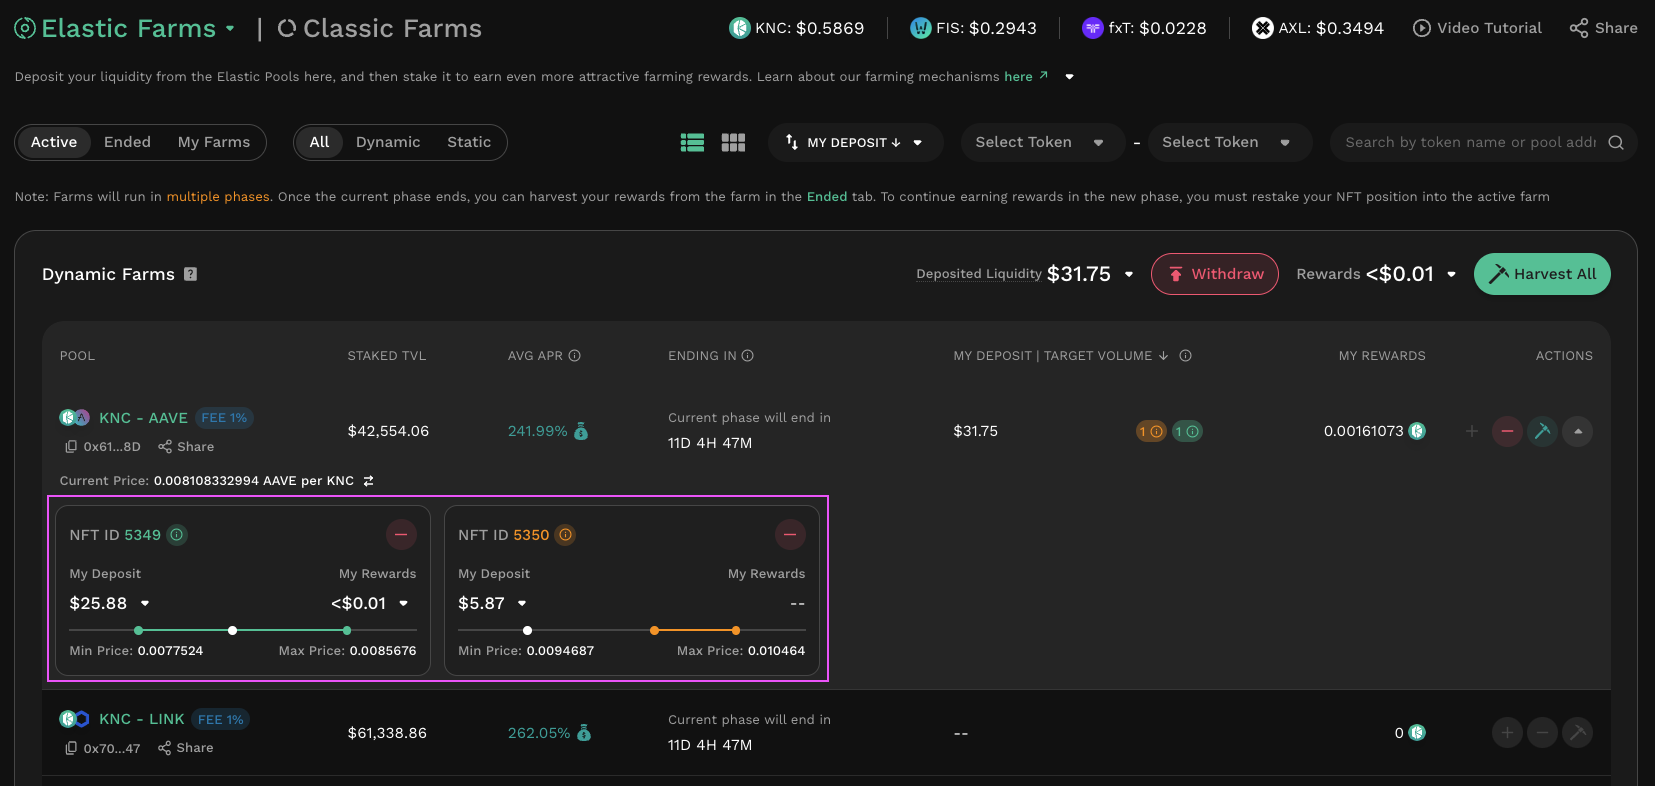Click AVG APR info icon
Screen dimensions: 1655x786
[x=575, y=356]
